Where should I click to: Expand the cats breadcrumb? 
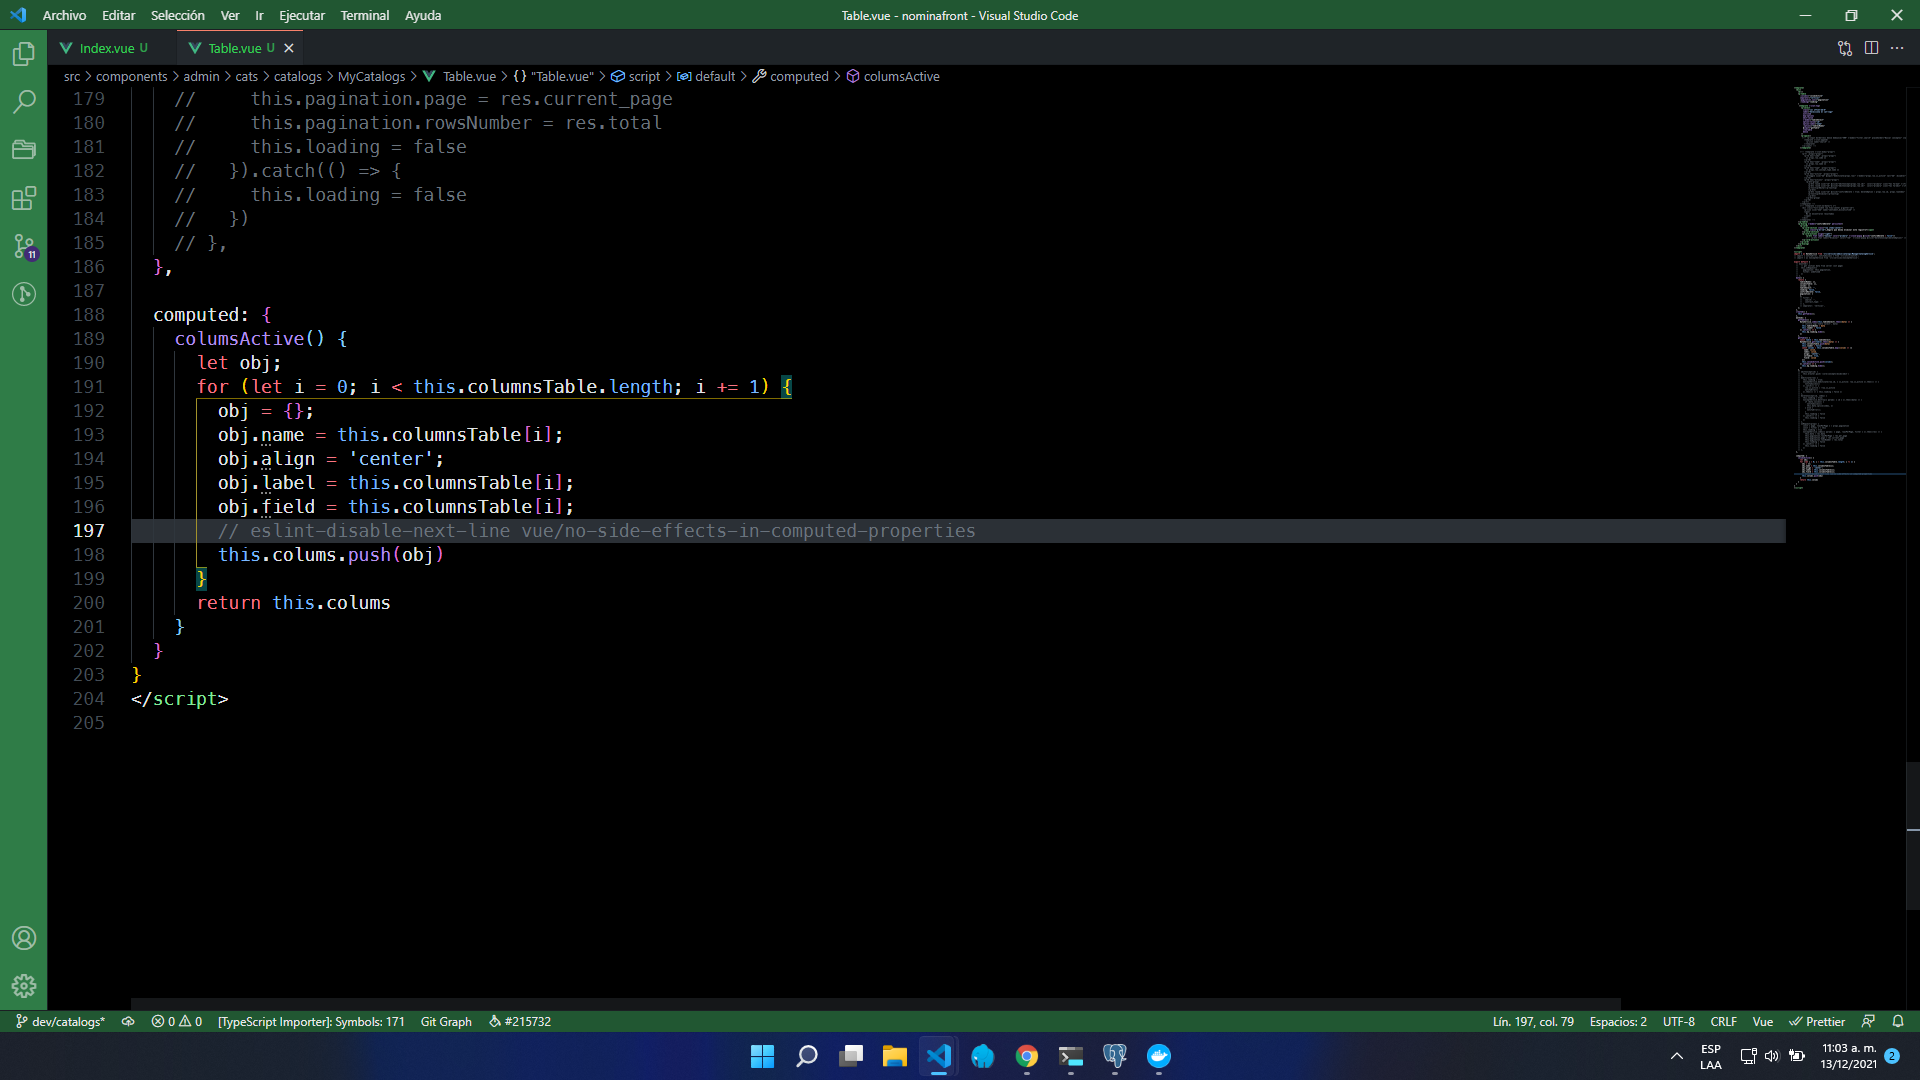point(247,77)
